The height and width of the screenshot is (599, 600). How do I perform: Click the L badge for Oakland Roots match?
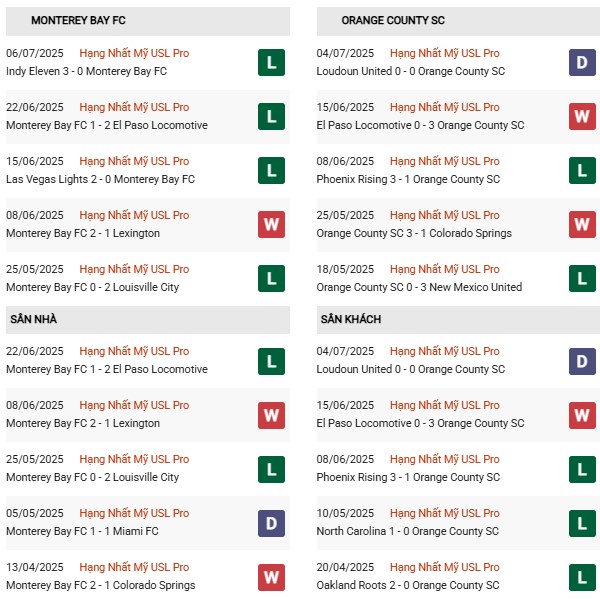[582, 577]
